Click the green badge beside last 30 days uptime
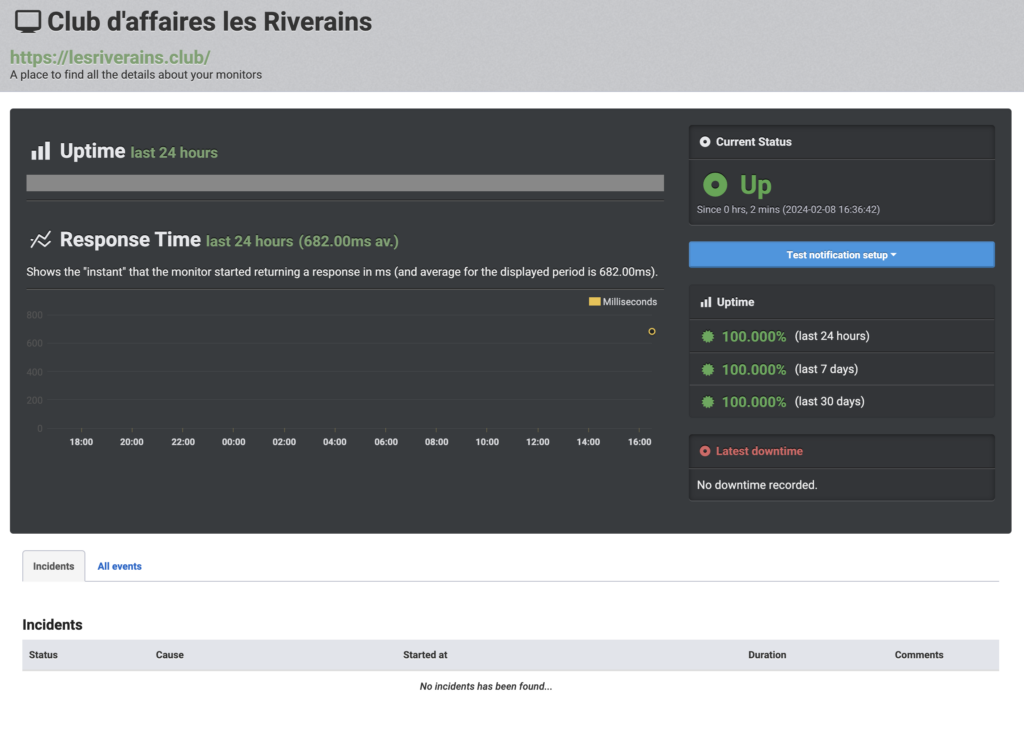The image size is (1024, 732). tap(708, 402)
